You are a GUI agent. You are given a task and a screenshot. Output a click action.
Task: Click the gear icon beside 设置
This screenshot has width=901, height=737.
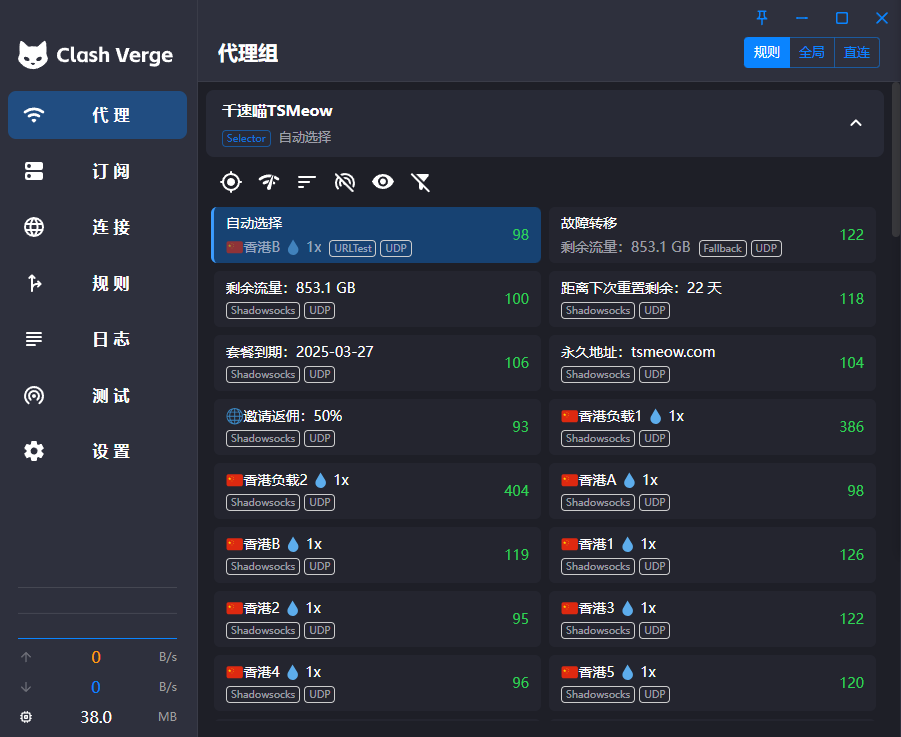[34, 451]
